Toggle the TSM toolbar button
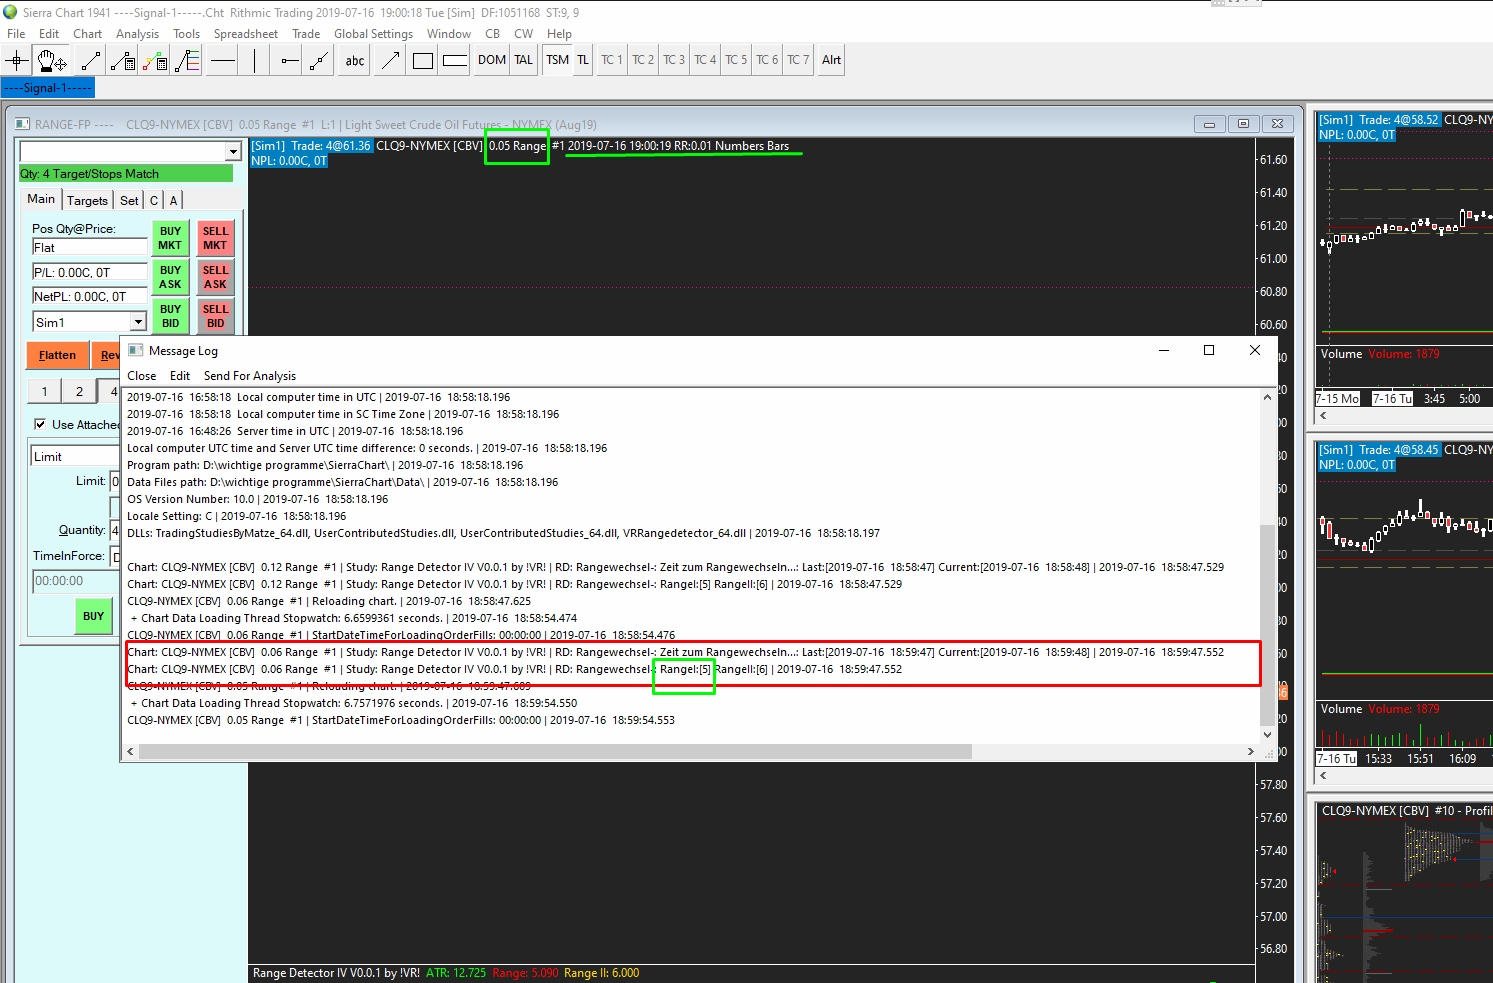The image size is (1493, 983). point(558,60)
